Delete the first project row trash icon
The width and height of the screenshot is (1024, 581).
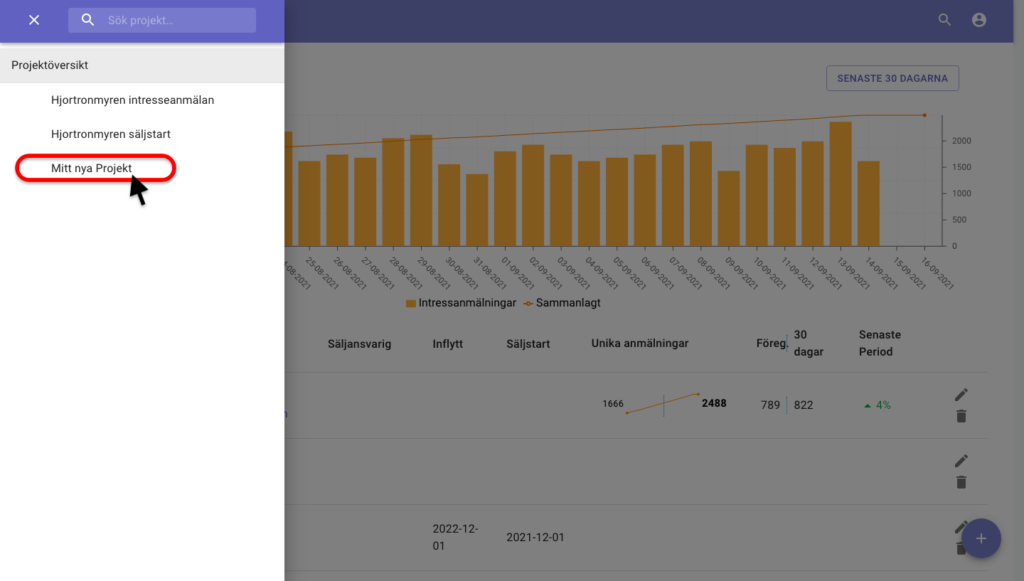point(961,416)
